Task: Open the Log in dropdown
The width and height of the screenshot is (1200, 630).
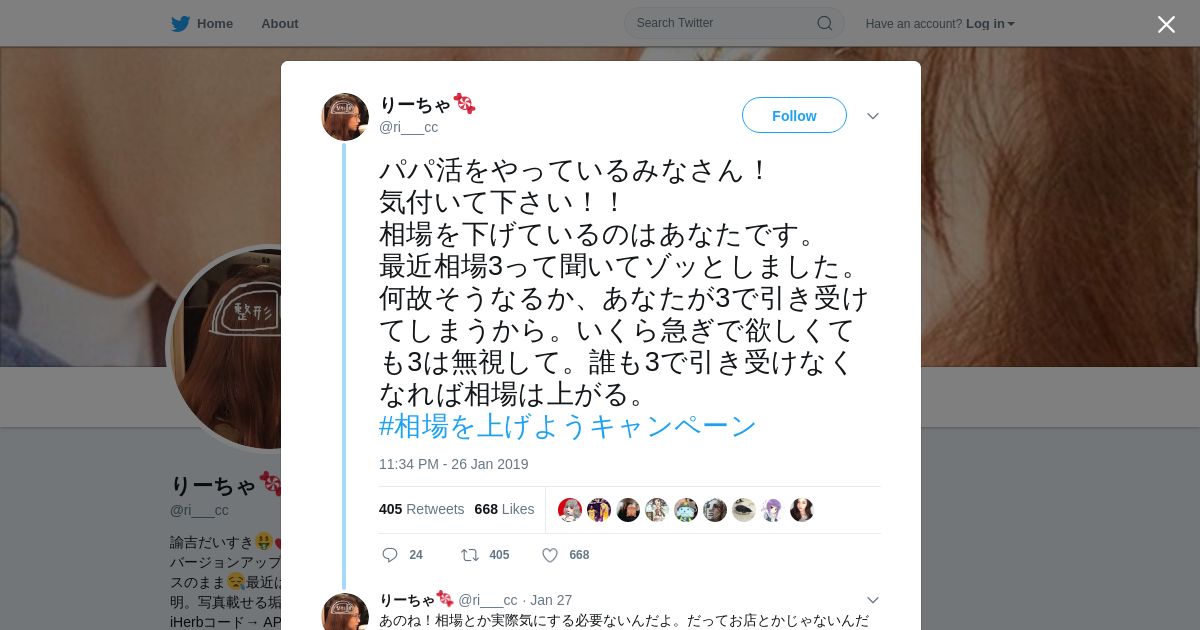Action: [990, 24]
